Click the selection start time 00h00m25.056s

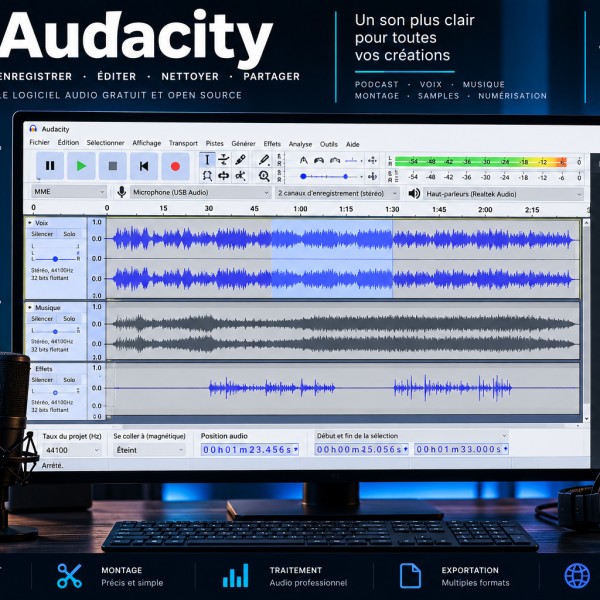(x=361, y=449)
